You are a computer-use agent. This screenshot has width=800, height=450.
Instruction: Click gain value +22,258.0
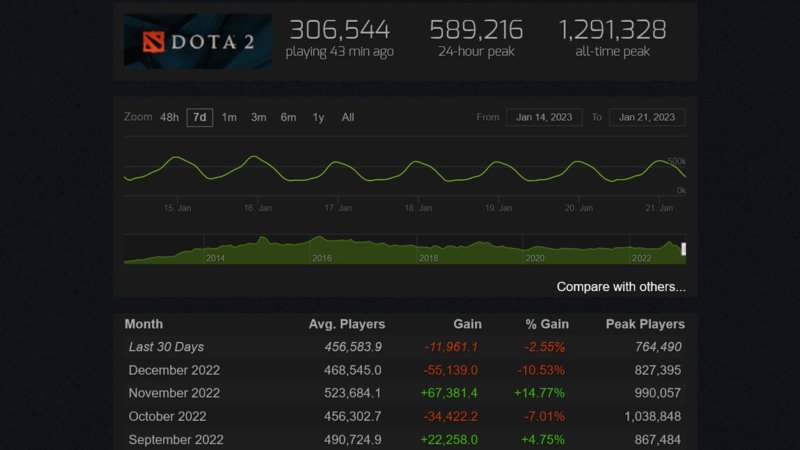point(449,439)
